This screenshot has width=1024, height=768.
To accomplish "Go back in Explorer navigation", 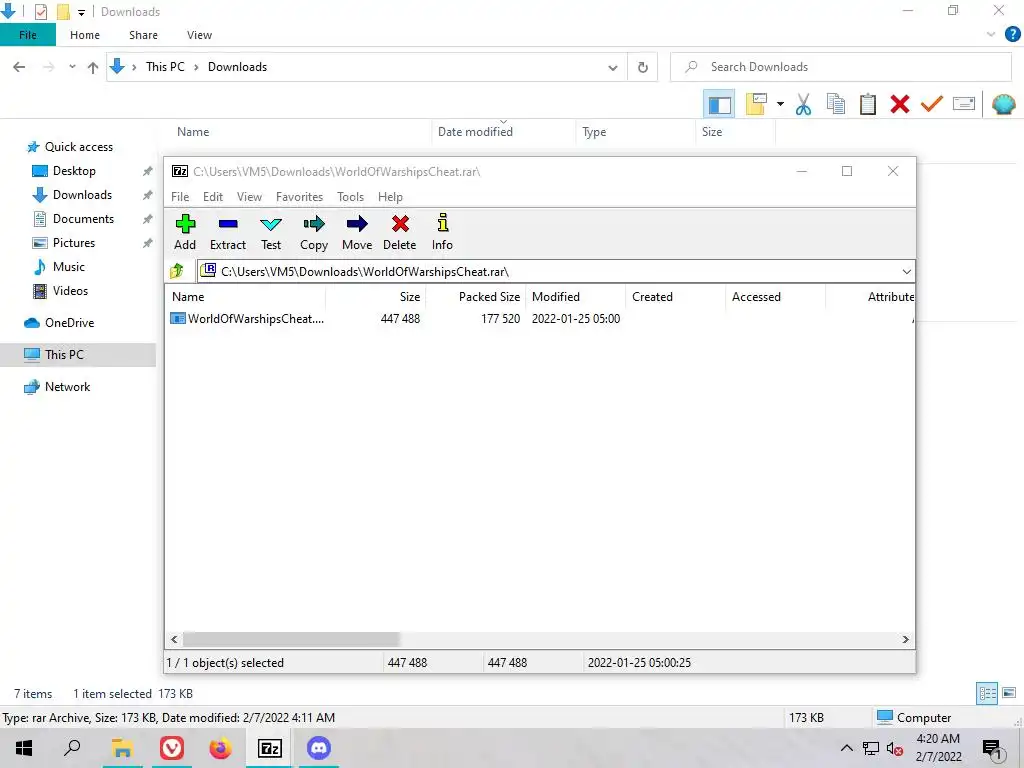I will pos(20,67).
